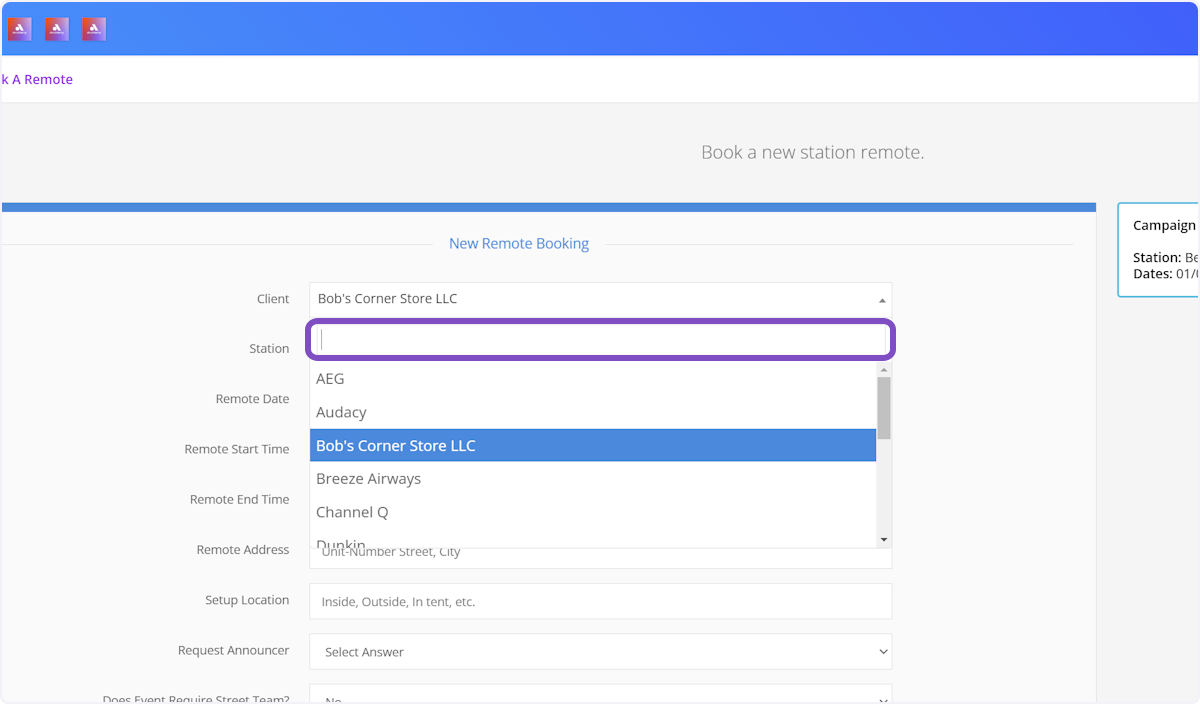1200x704 pixels.
Task: Click the client list scrollbar thumb
Action: click(884, 408)
